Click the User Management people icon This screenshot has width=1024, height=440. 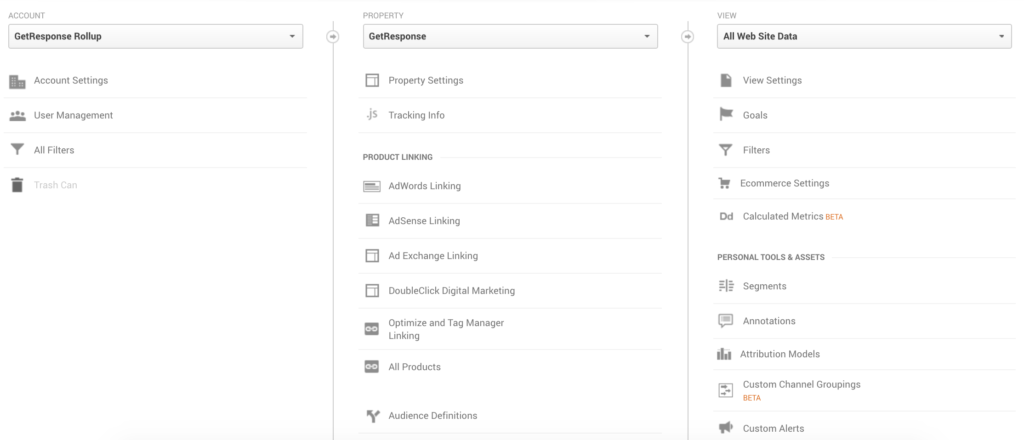point(17,116)
